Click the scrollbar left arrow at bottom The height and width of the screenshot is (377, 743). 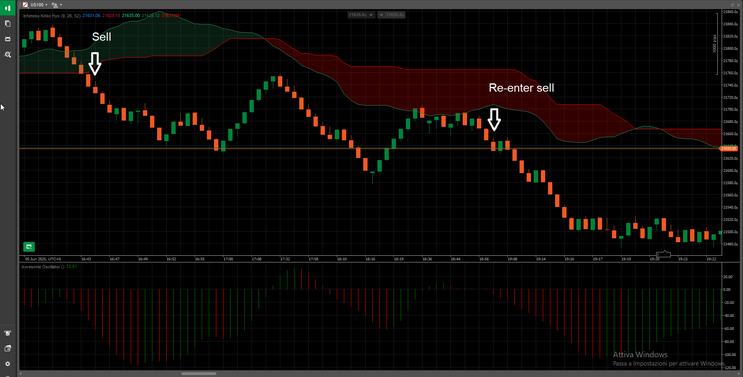[x=21, y=374]
